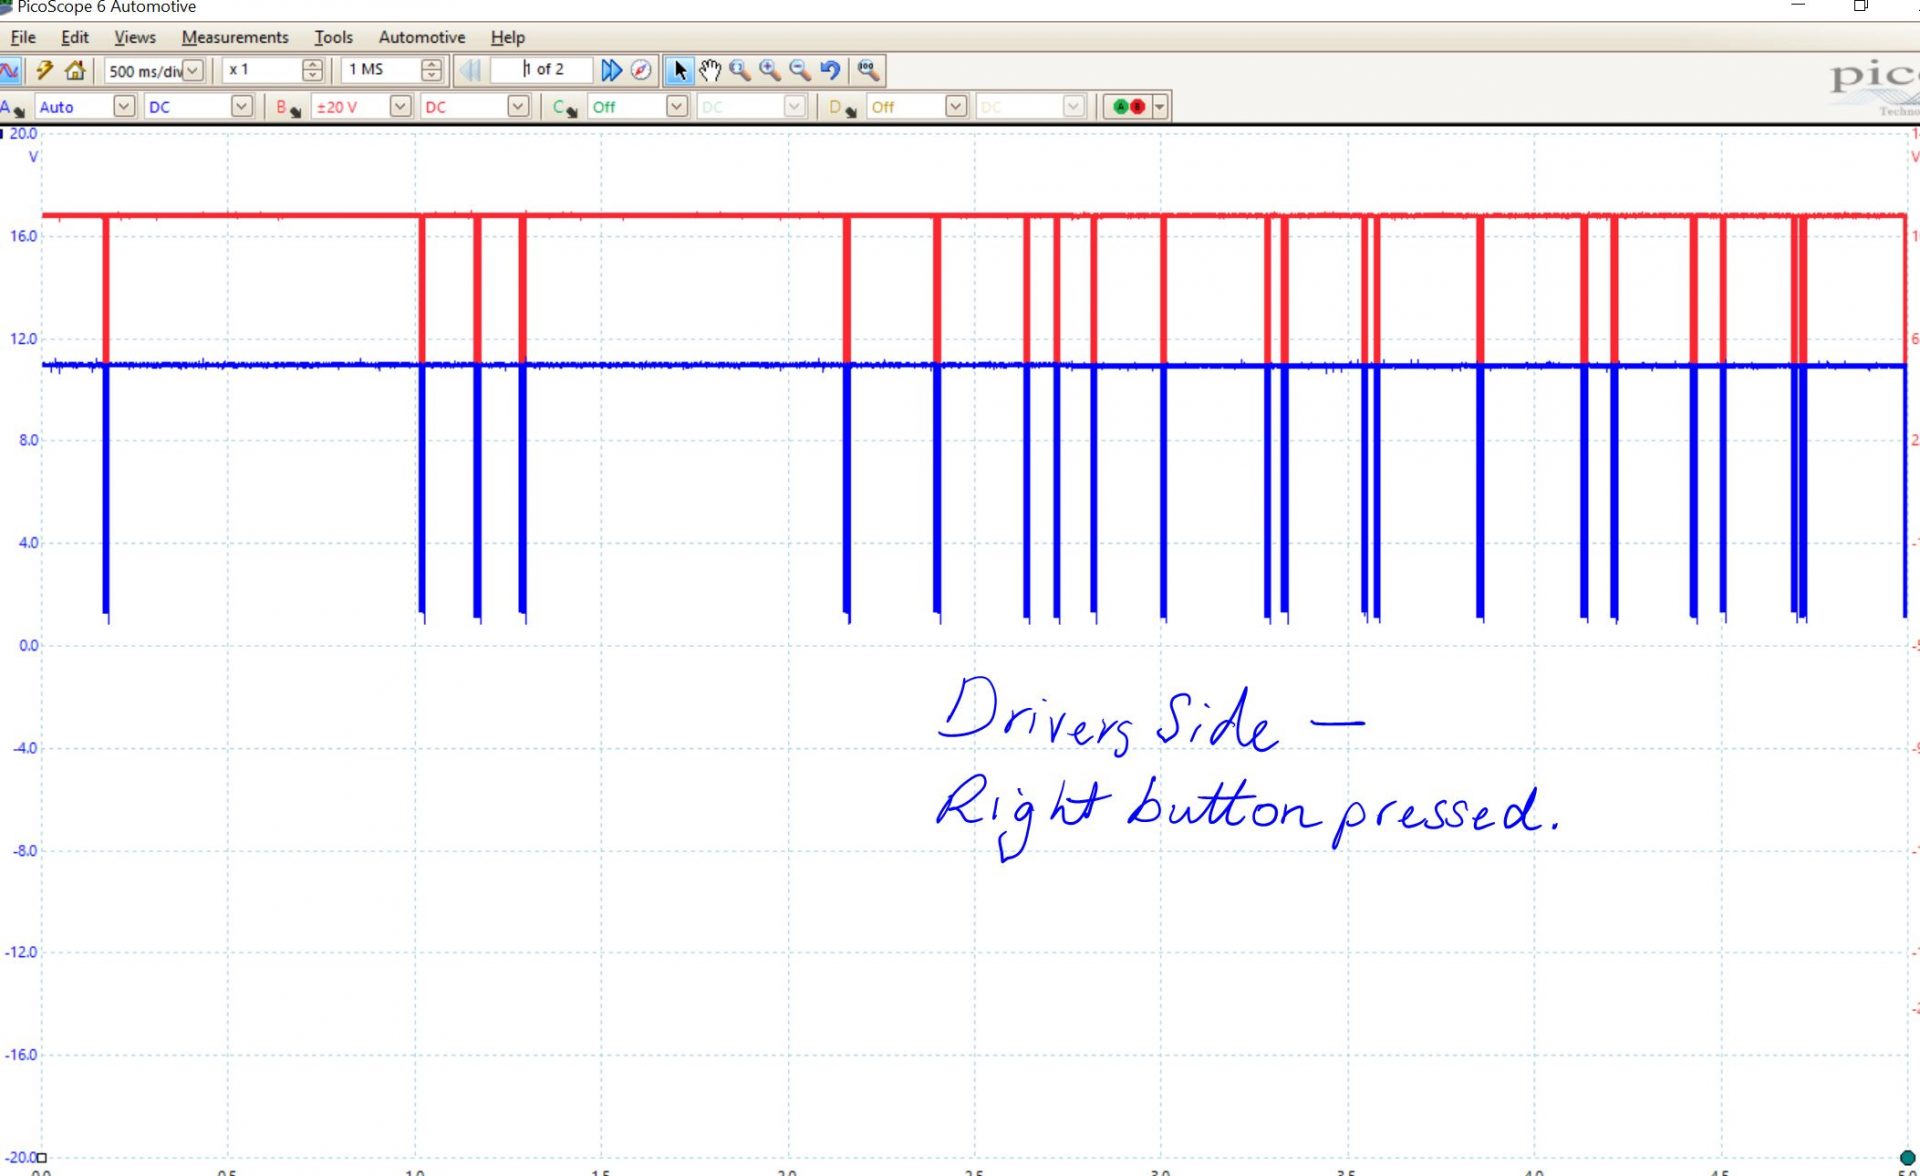Expand Channel B coupling dropdown showing DC

coord(518,106)
